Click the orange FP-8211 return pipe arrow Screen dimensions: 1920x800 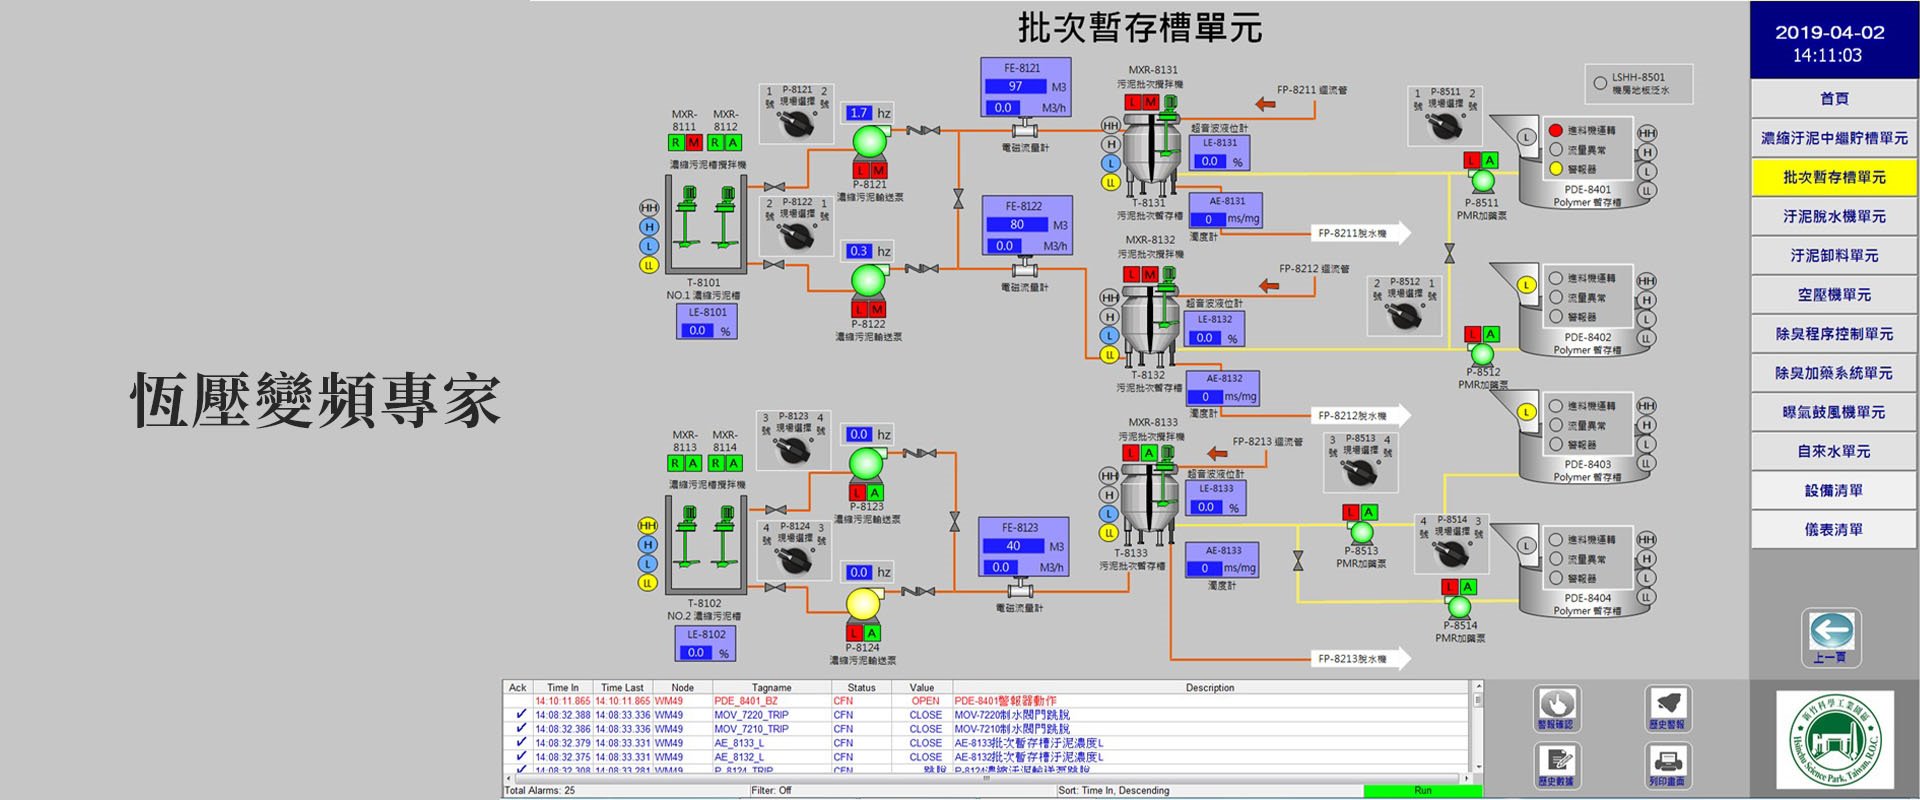[x=1265, y=102]
